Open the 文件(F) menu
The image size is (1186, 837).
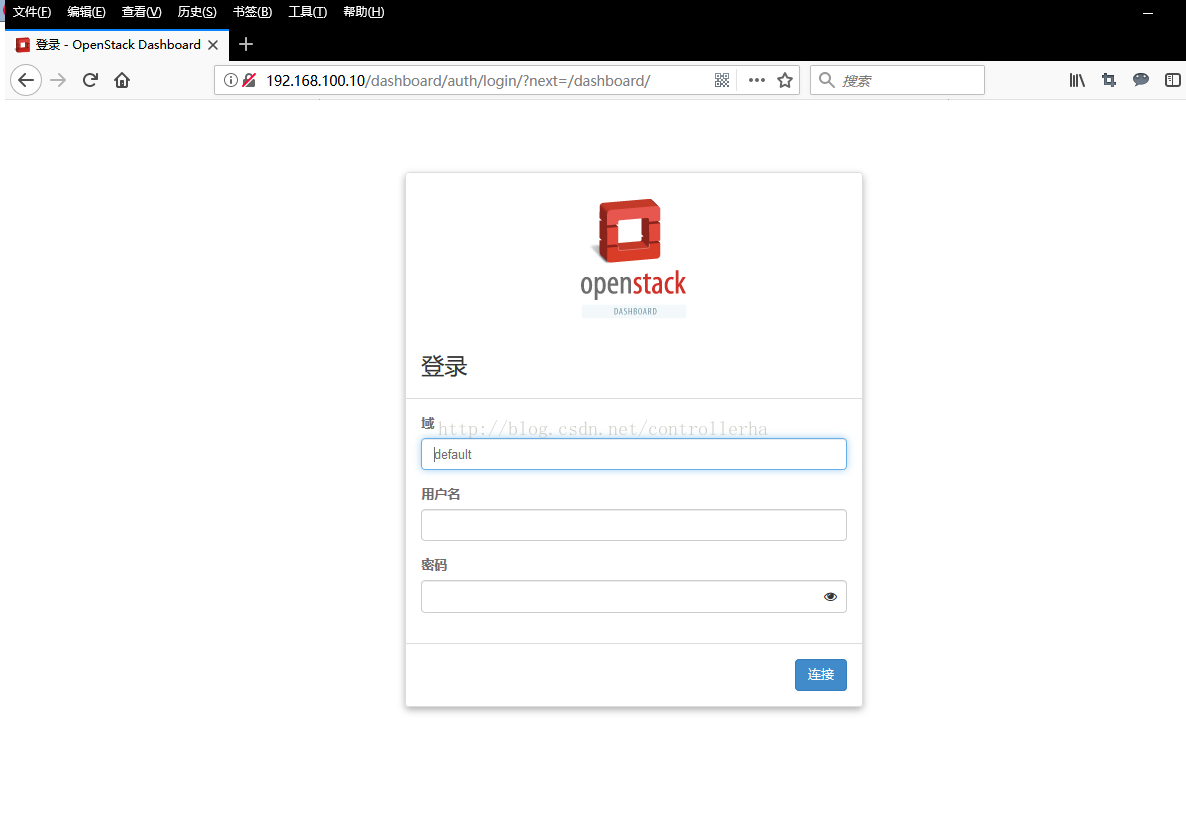click(32, 12)
